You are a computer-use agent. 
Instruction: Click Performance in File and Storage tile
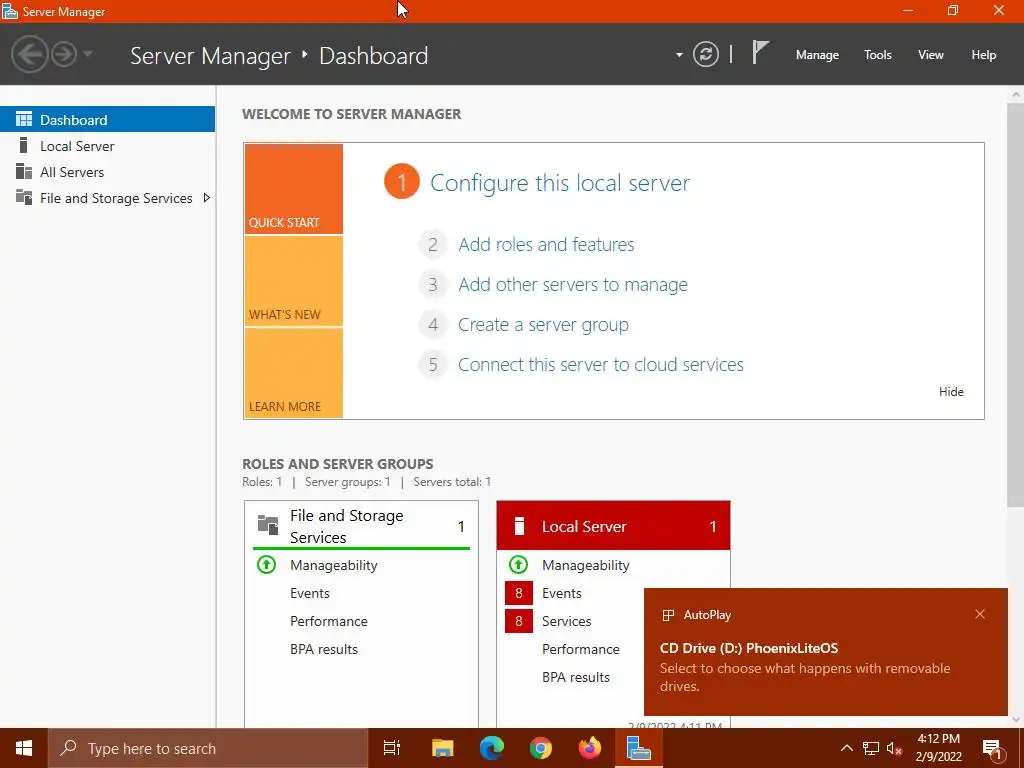point(328,622)
